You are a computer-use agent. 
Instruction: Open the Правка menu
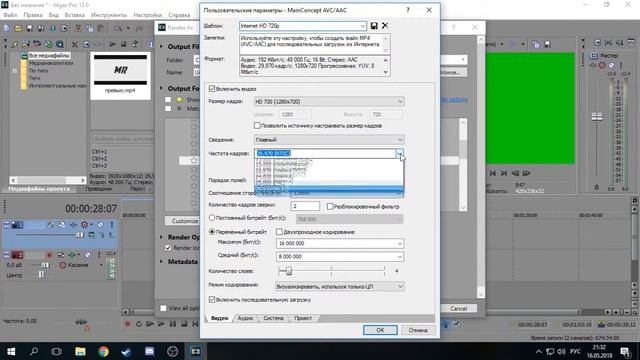(x=33, y=15)
